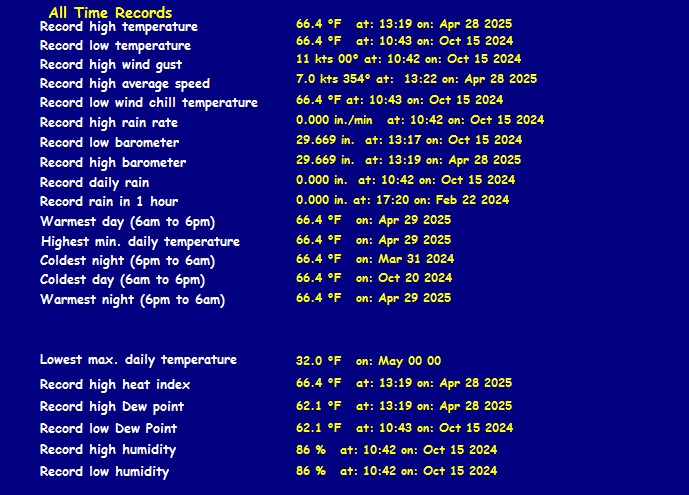Click the 'All Time Records' heading
The image size is (689, 495).
110,13
